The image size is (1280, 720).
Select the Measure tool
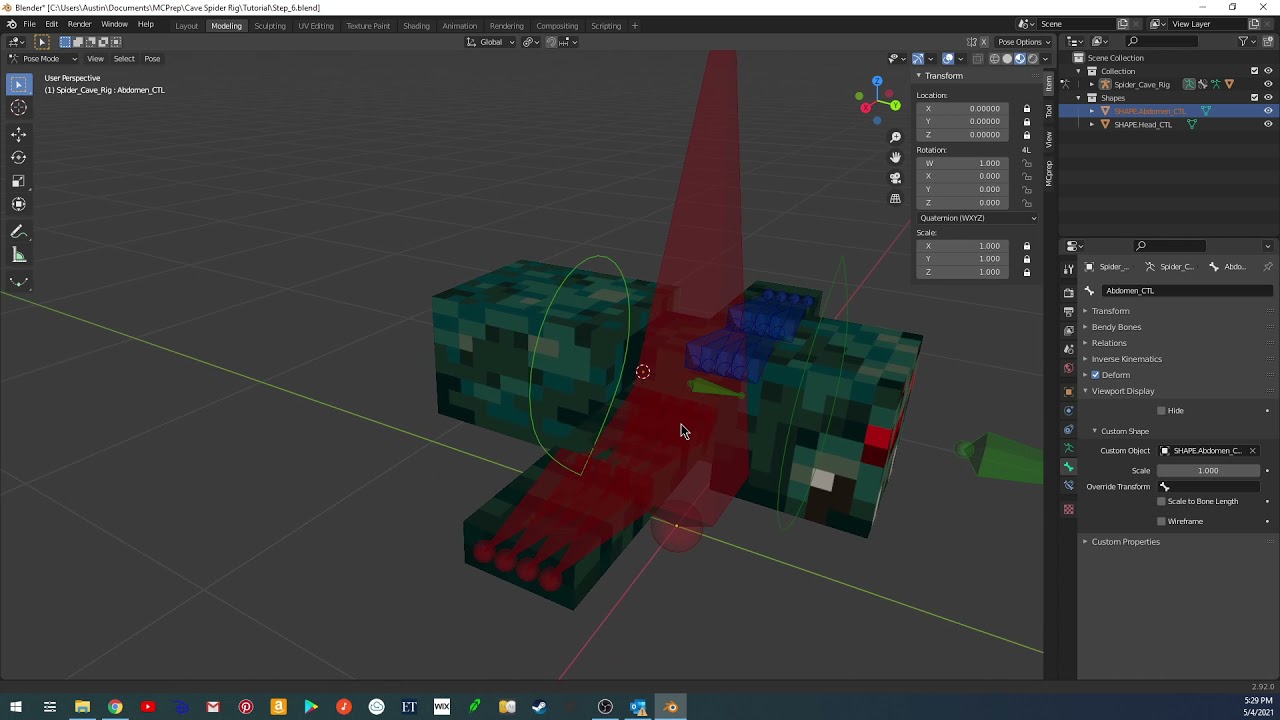(x=18, y=255)
